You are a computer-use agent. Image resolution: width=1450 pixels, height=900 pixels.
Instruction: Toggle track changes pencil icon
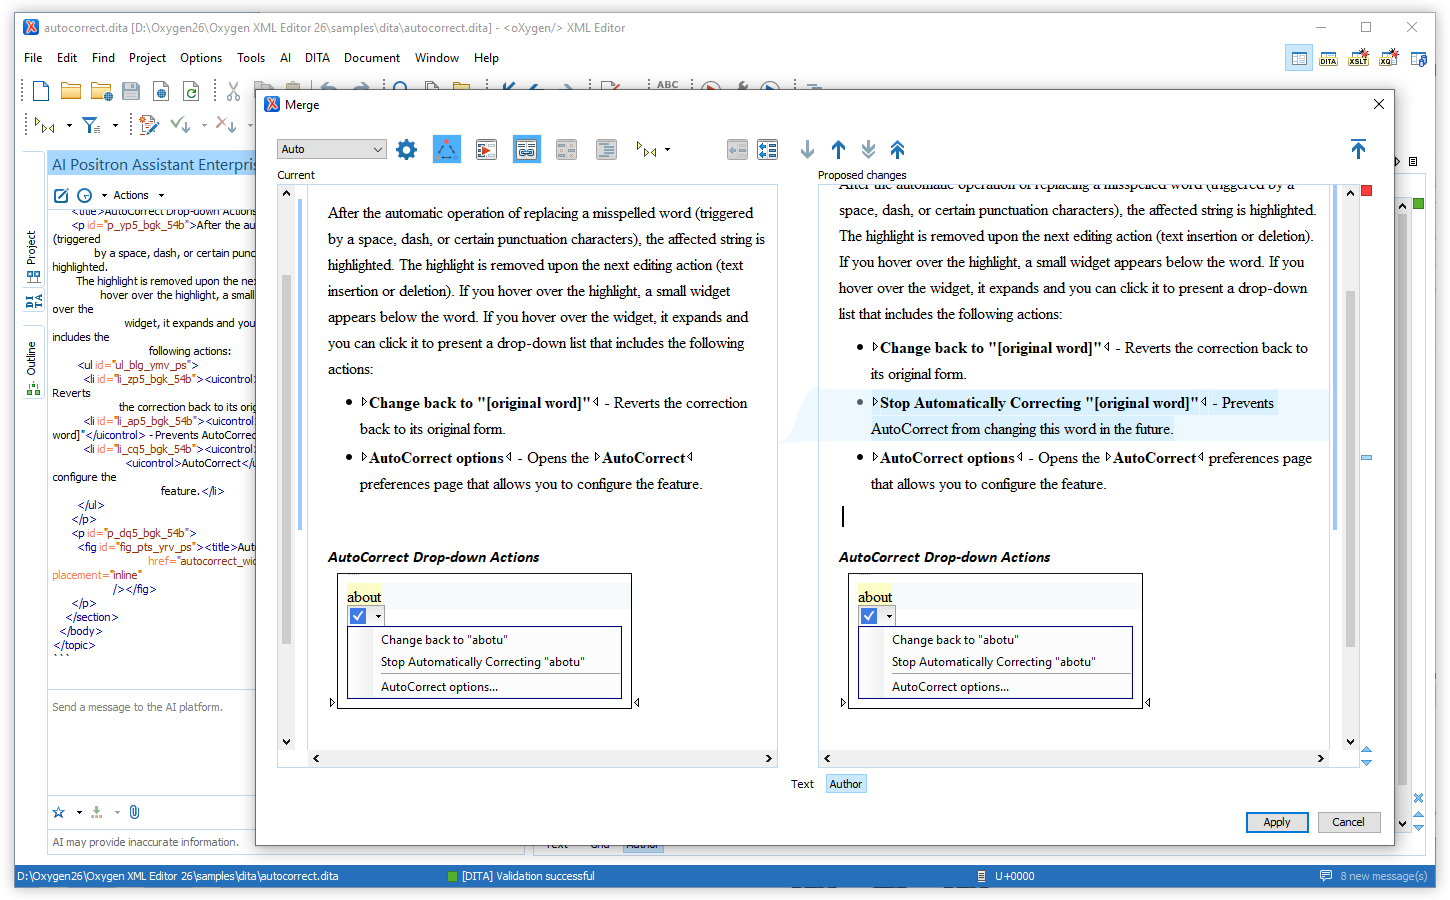click(149, 125)
